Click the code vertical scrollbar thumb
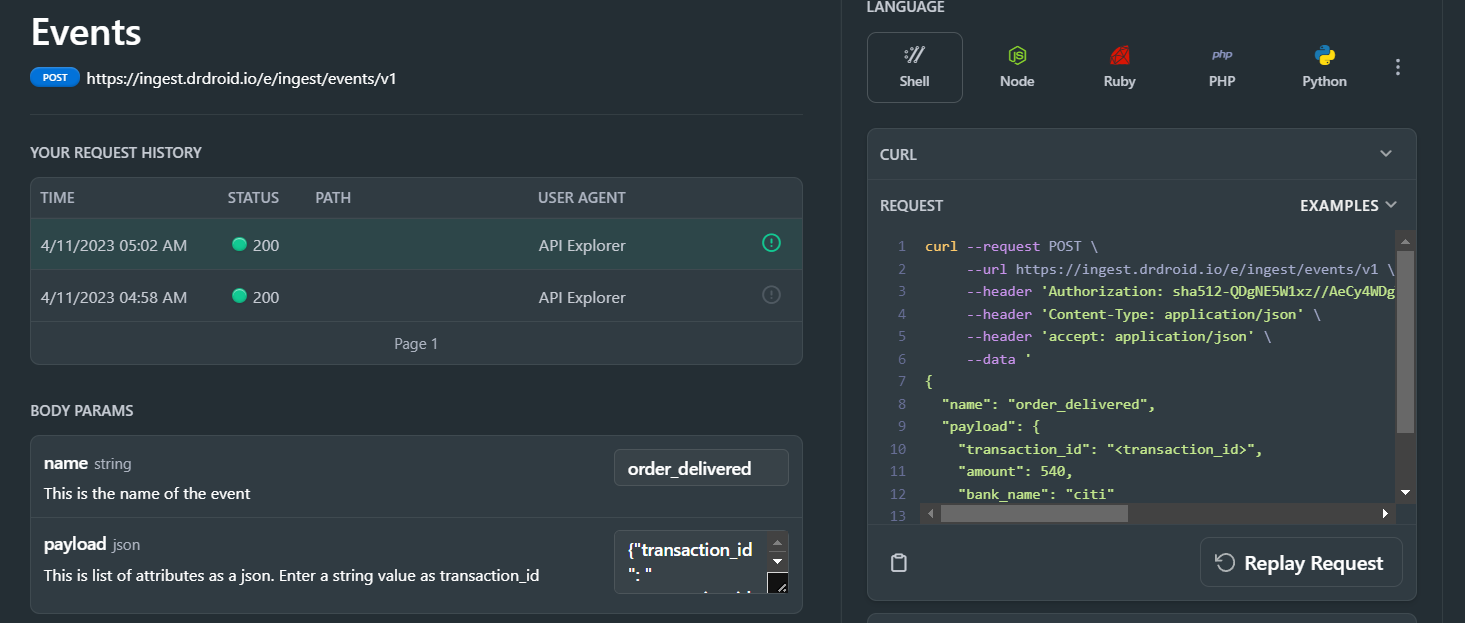Viewport: 1465px width, 623px height. pos(1405,340)
